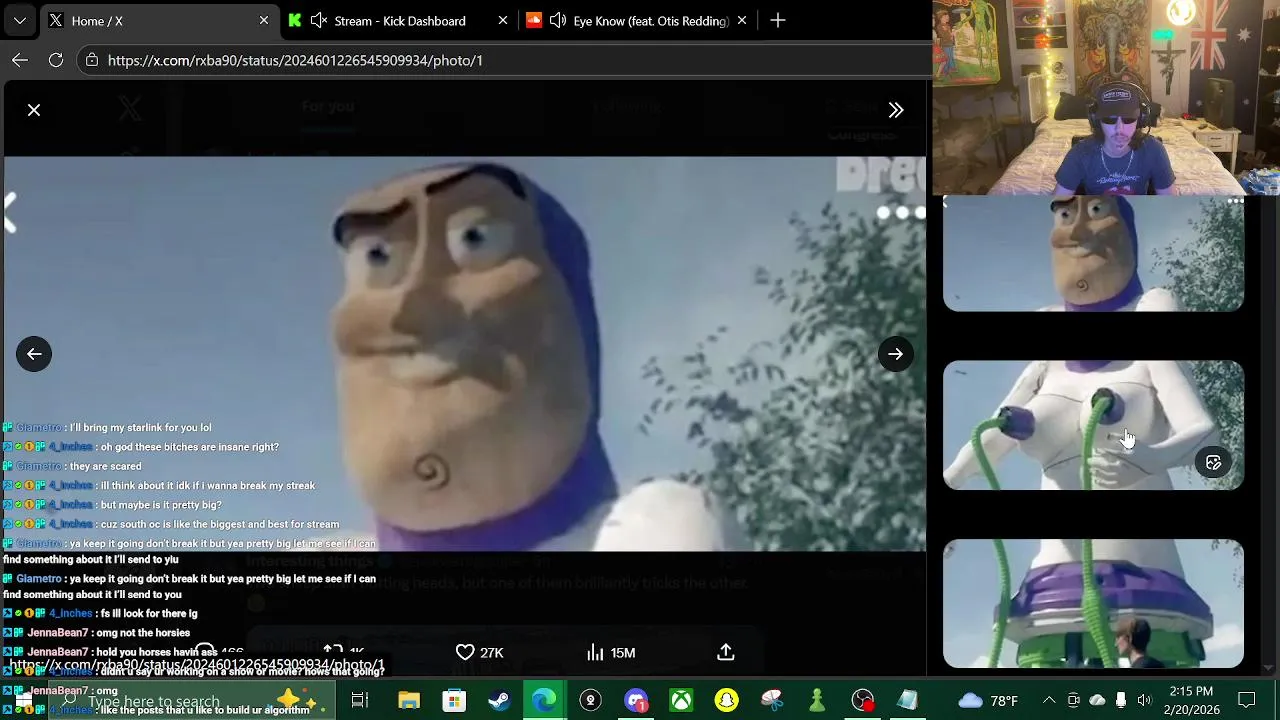Show the next photo with right arrow
Viewport: 1280px width, 720px height.
coord(896,354)
